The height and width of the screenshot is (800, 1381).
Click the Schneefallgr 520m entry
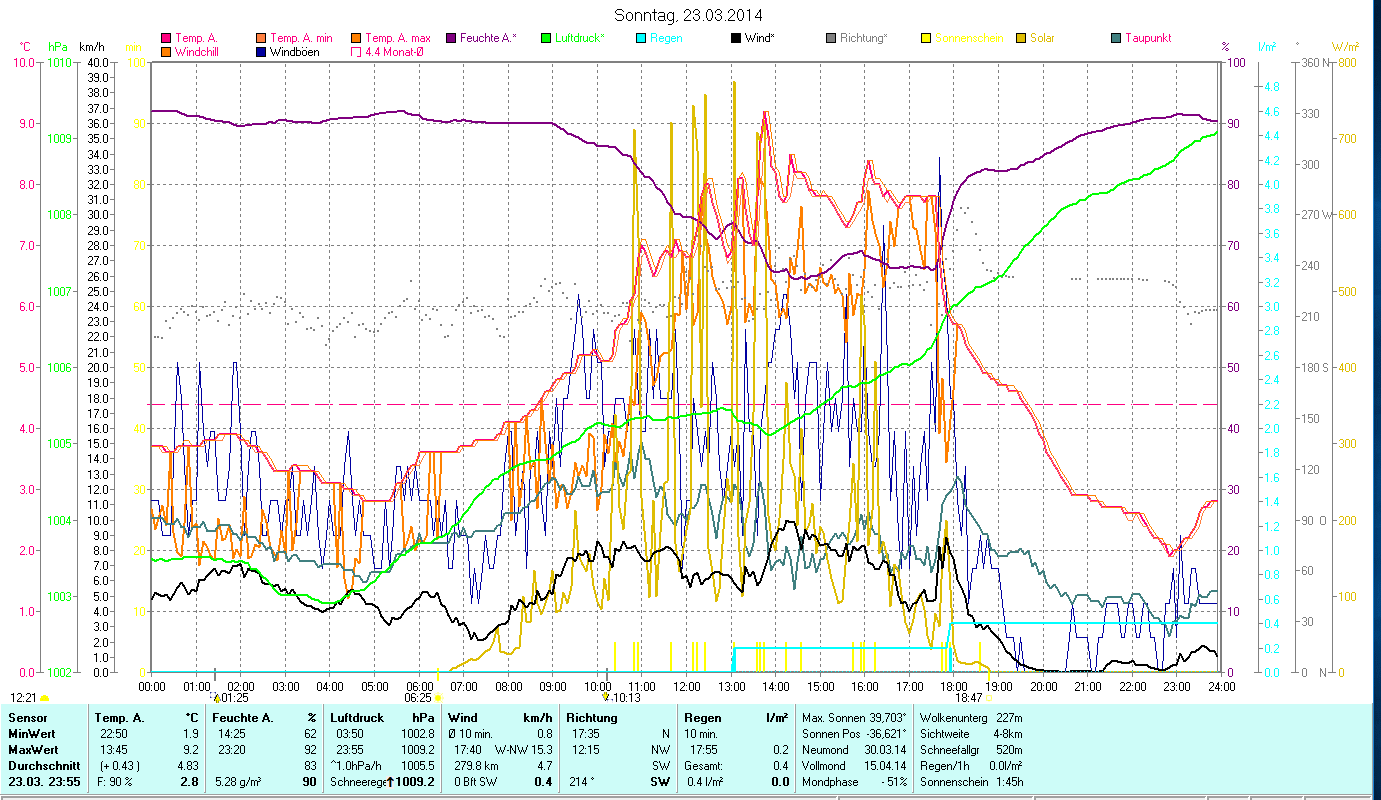coord(970,750)
